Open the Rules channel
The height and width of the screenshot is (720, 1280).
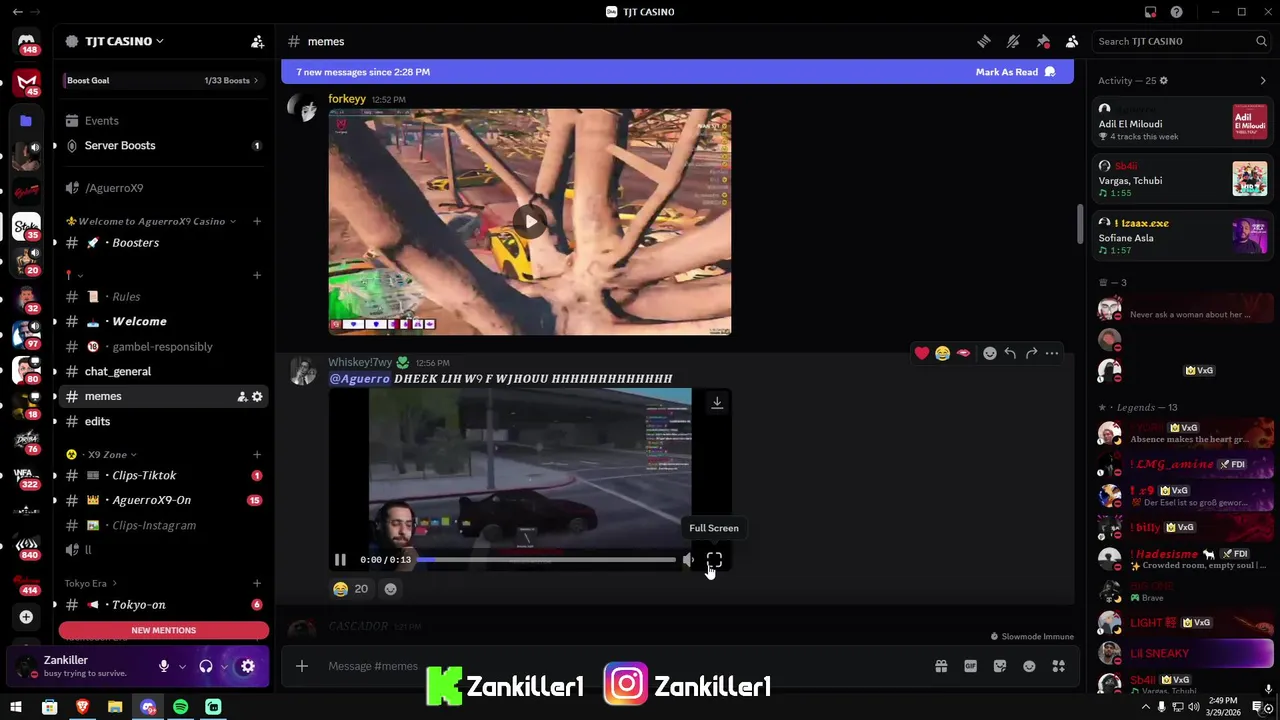pos(162,296)
